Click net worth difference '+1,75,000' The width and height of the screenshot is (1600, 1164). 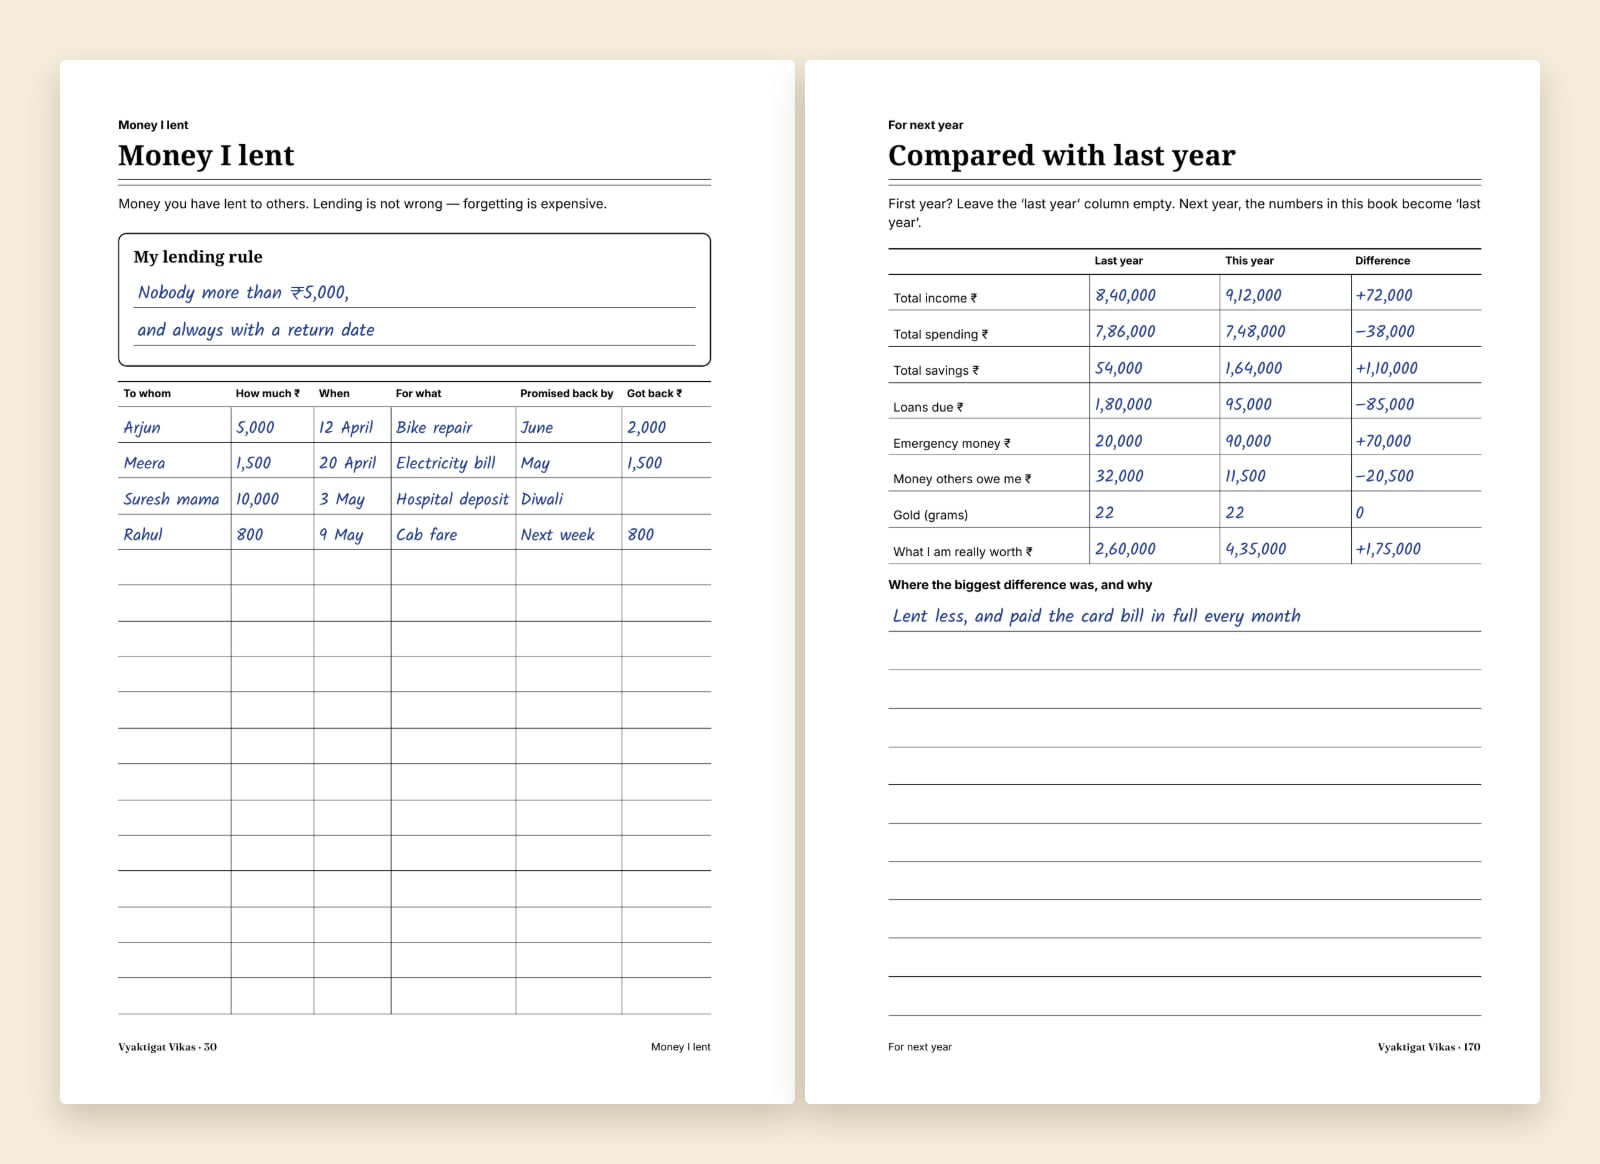click(1388, 549)
